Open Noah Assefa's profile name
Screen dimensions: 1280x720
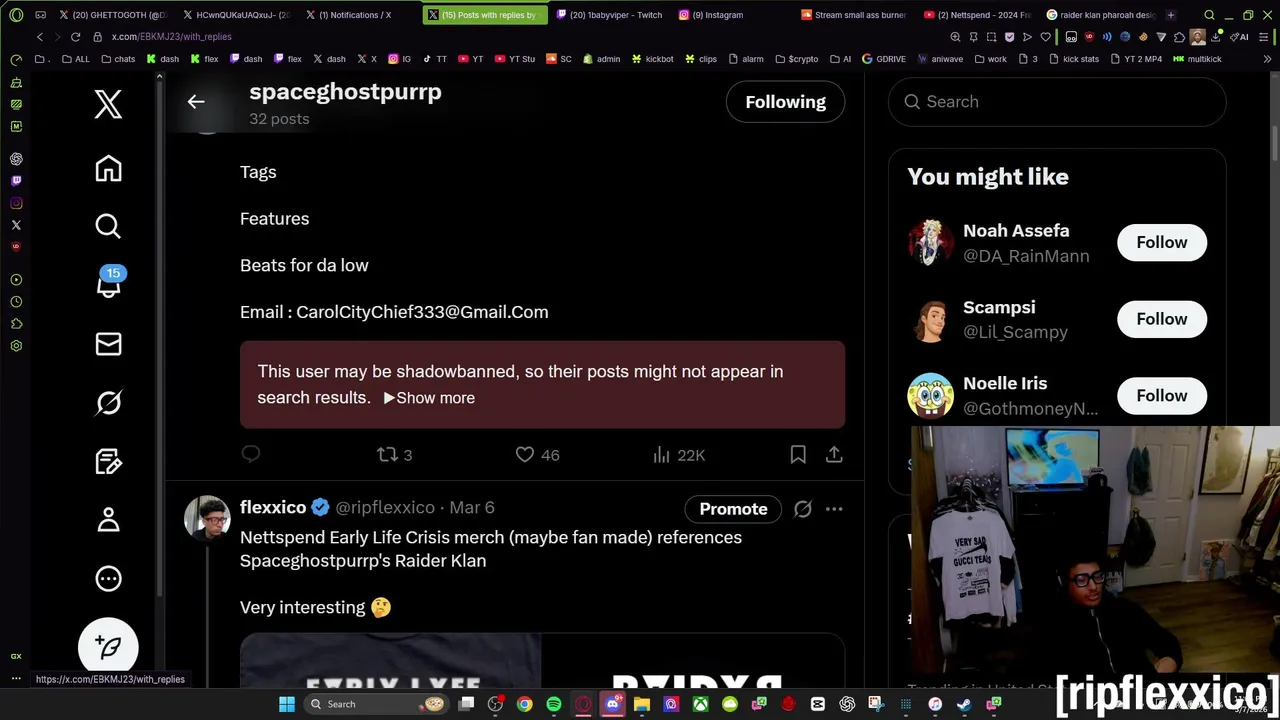[1016, 231]
